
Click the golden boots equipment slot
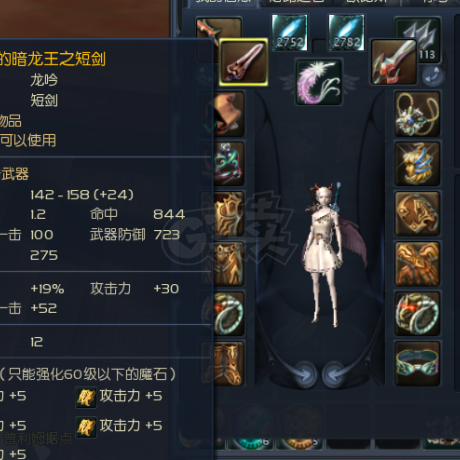pos(229,363)
